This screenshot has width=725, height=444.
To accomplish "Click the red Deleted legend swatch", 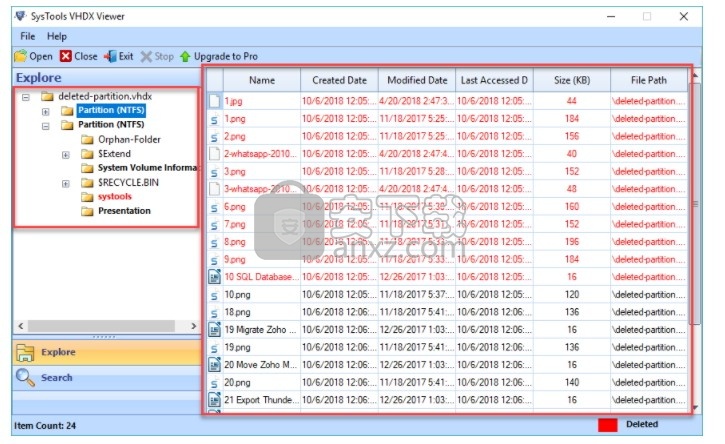I will point(608,425).
